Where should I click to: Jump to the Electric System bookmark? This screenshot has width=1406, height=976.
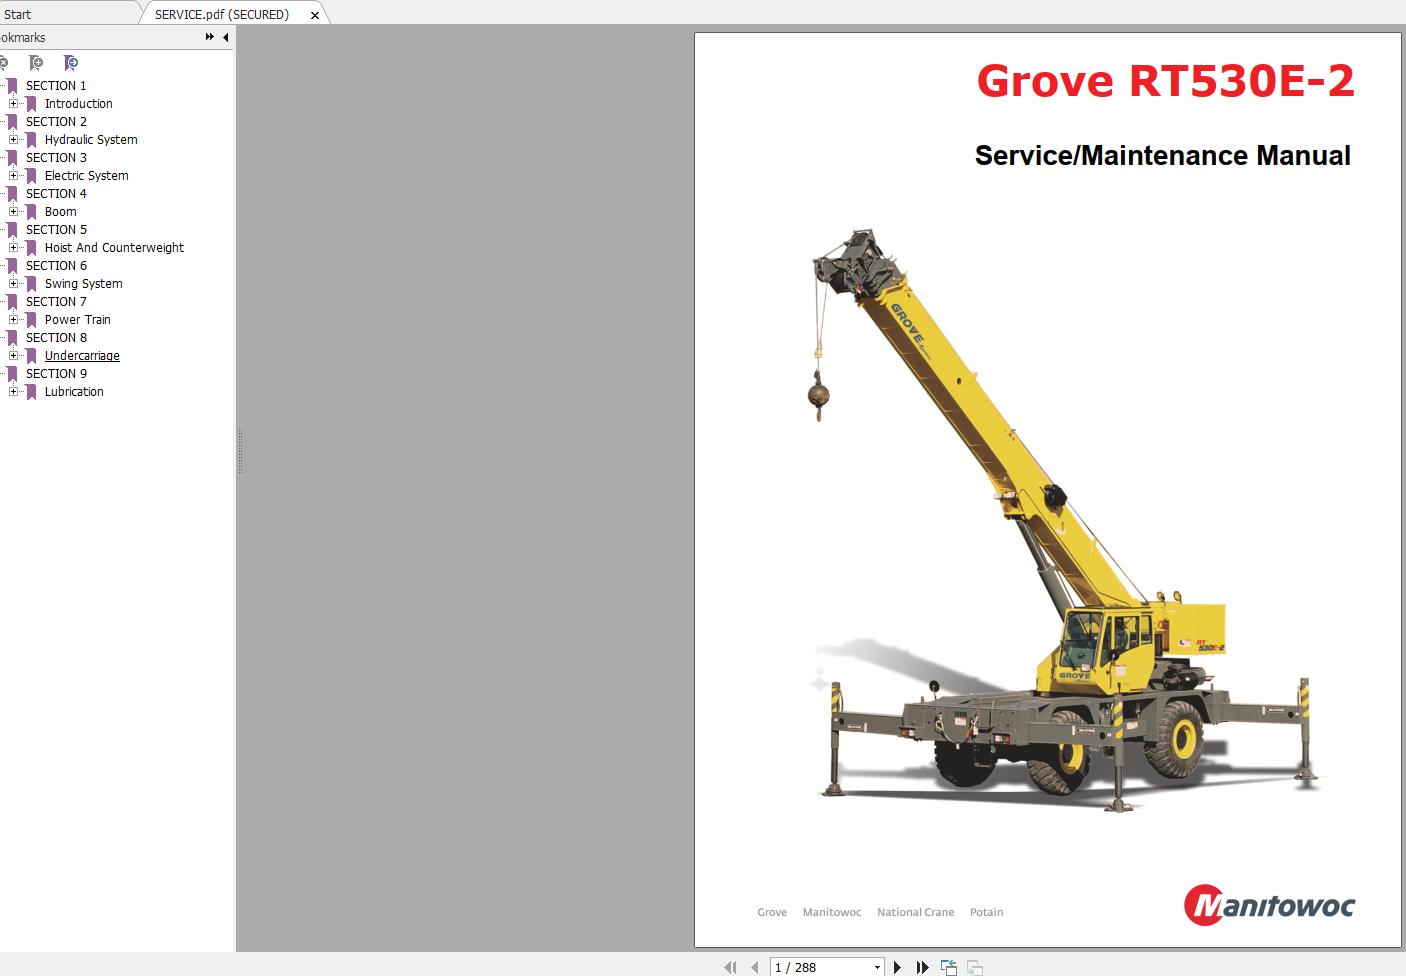pos(87,176)
